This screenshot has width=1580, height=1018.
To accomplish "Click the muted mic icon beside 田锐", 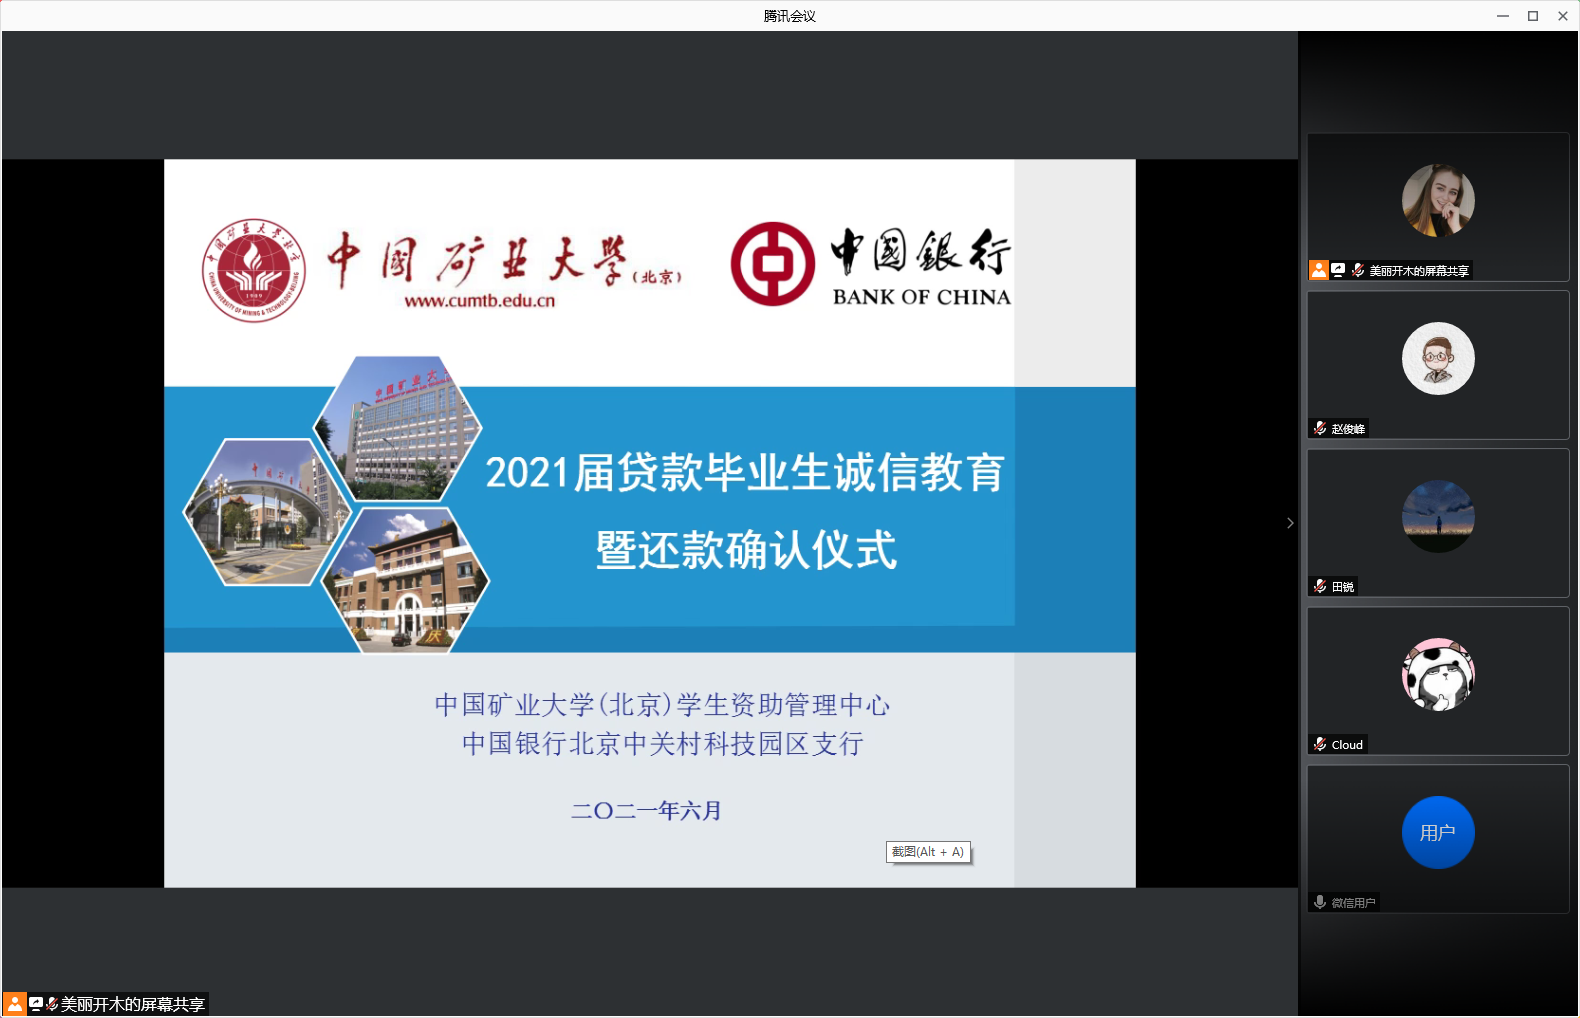I will [1320, 586].
